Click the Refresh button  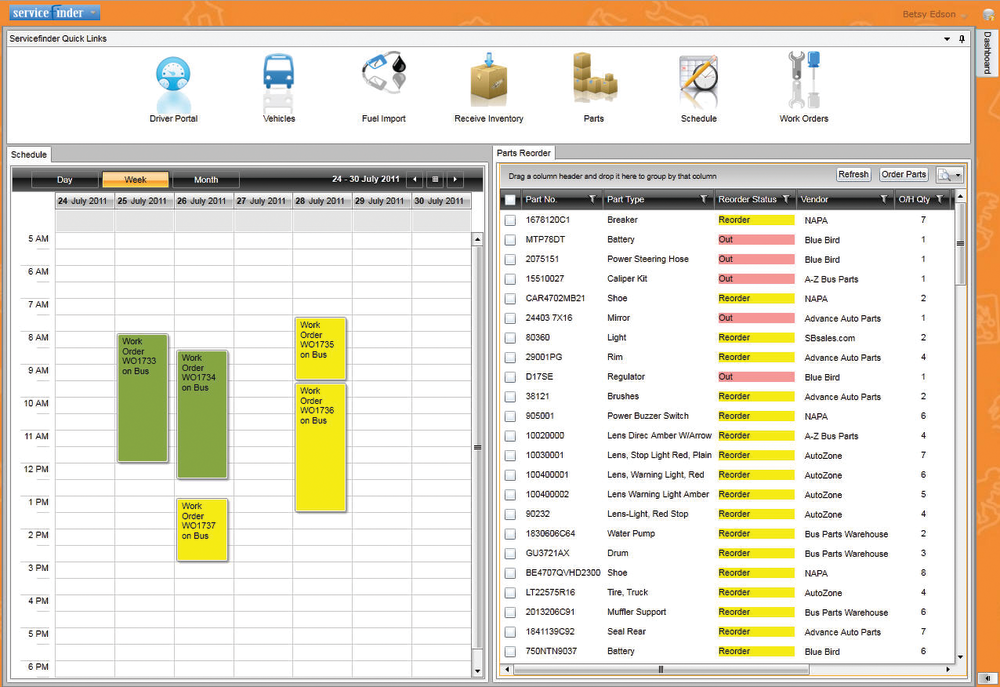pos(853,173)
